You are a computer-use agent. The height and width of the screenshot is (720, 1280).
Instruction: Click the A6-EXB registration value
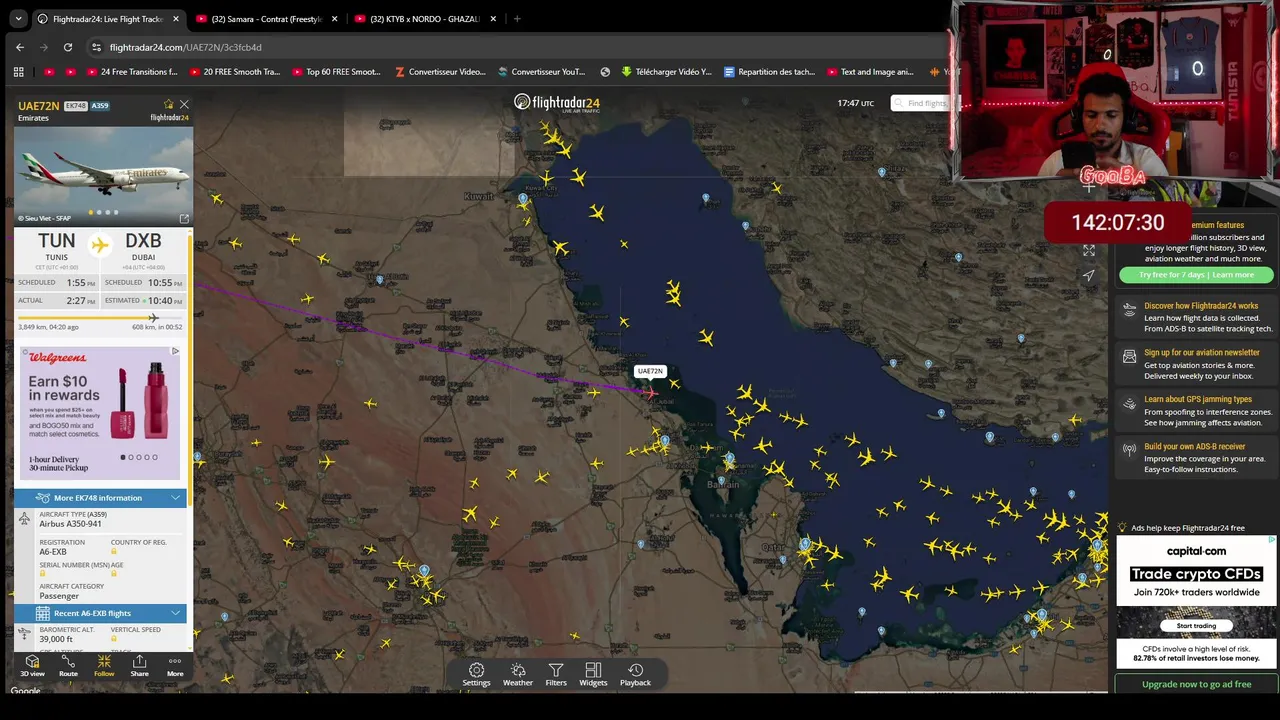pyautogui.click(x=53, y=551)
